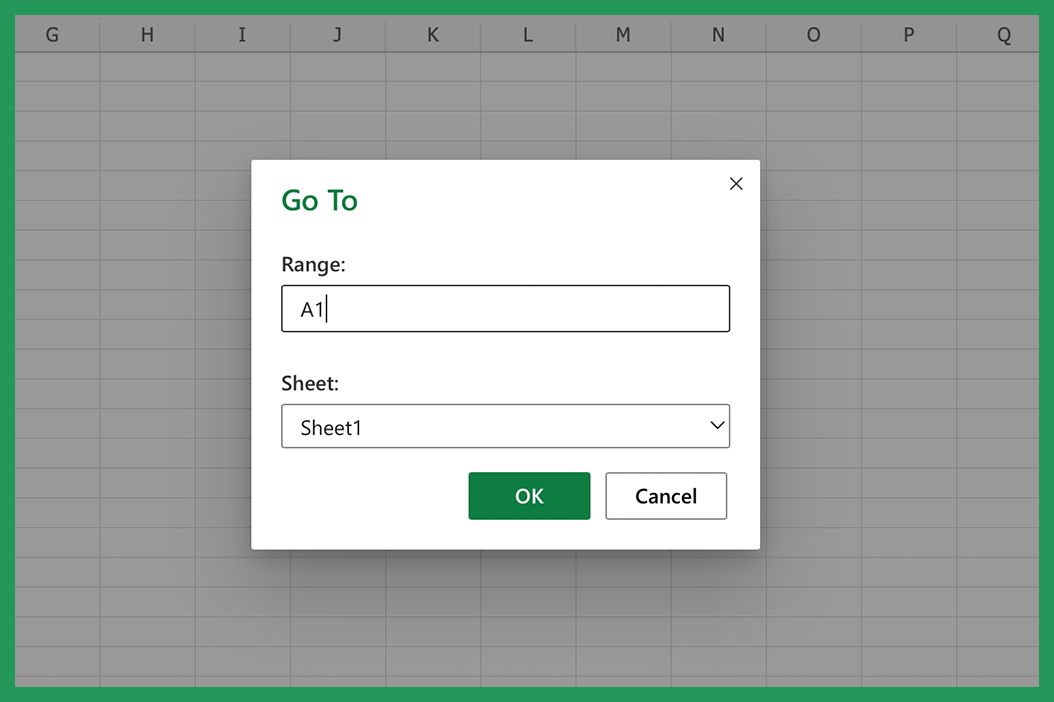
Task: Select column header M
Action: (x=622, y=34)
